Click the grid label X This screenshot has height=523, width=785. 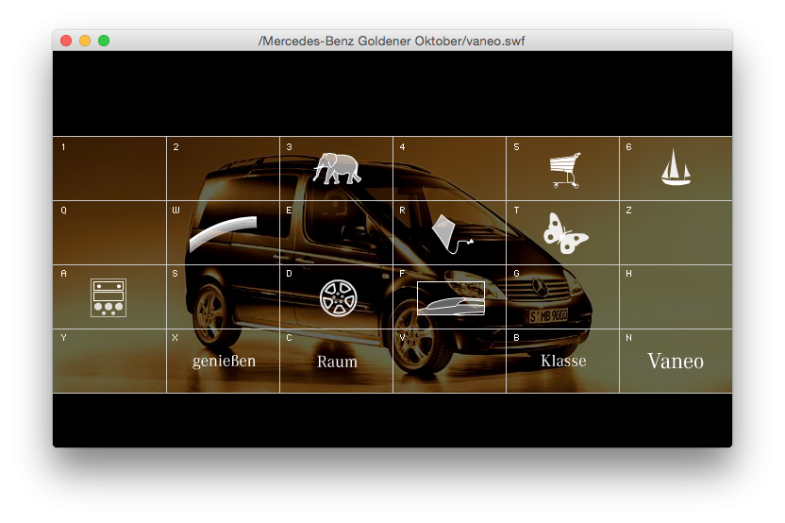point(175,338)
